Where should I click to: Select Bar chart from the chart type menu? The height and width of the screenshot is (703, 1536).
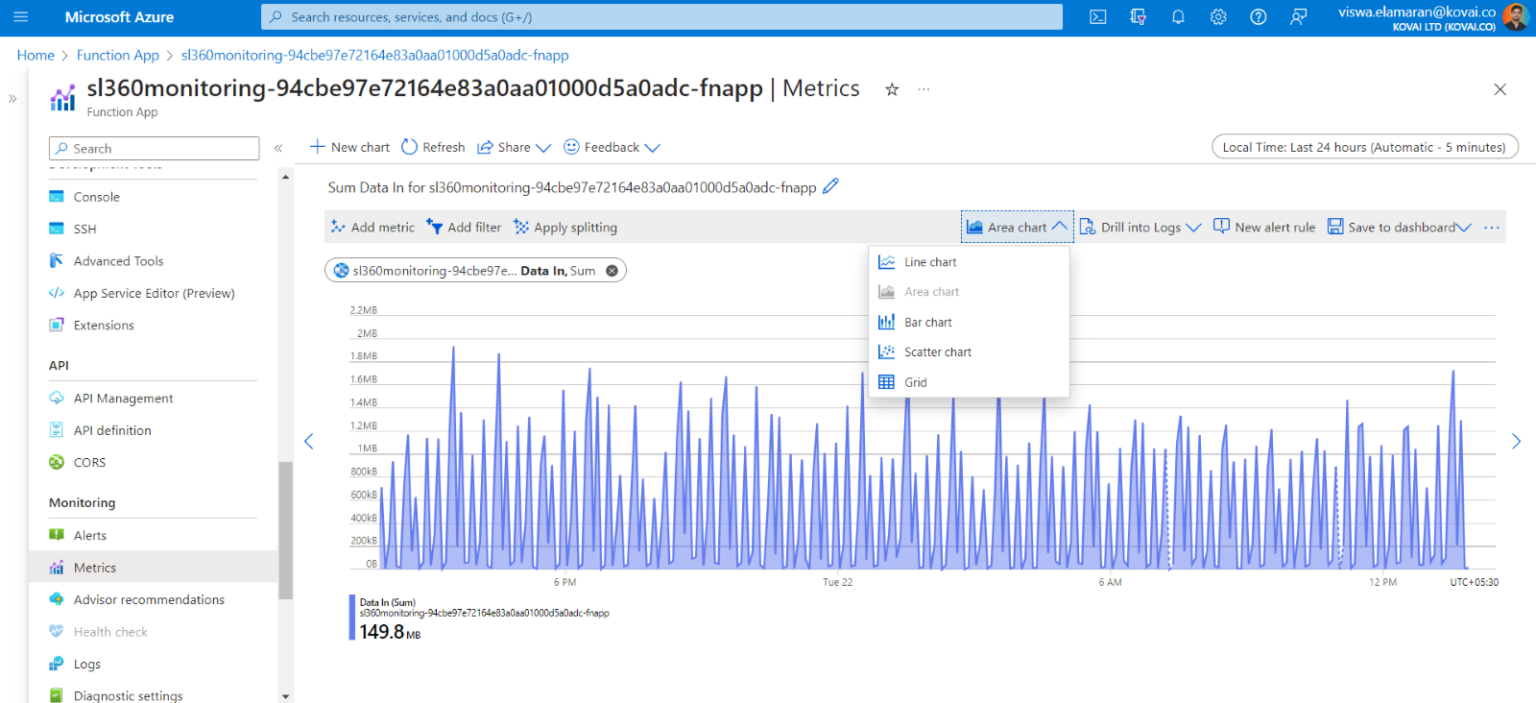pyautogui.click(x=927, y=321)
